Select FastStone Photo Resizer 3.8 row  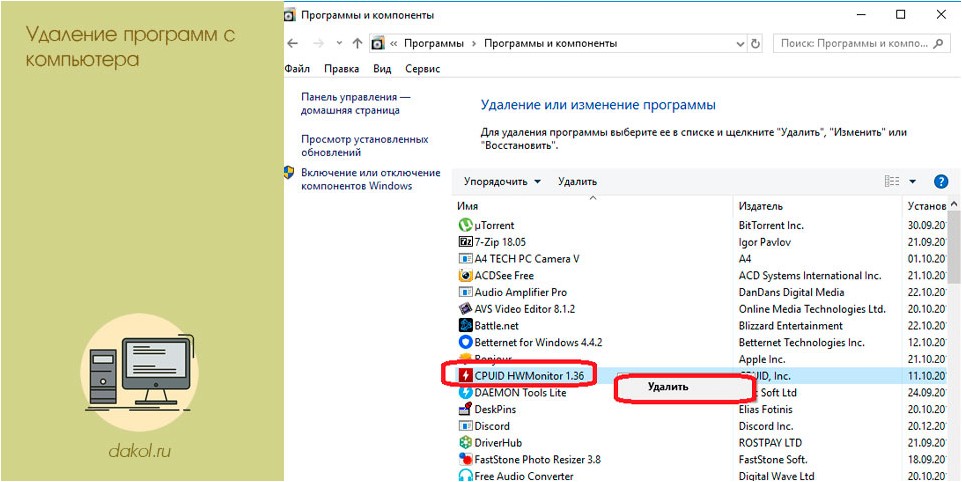[700, 459]
